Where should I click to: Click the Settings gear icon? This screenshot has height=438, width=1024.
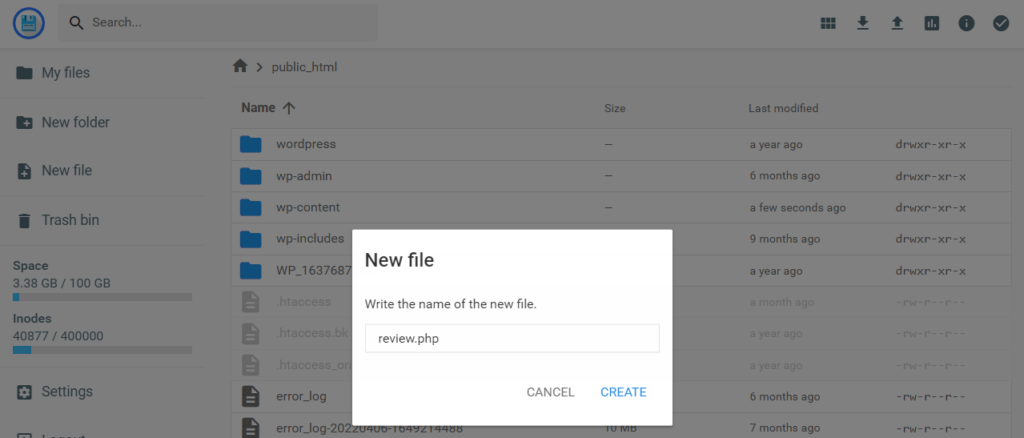(24, 392)
